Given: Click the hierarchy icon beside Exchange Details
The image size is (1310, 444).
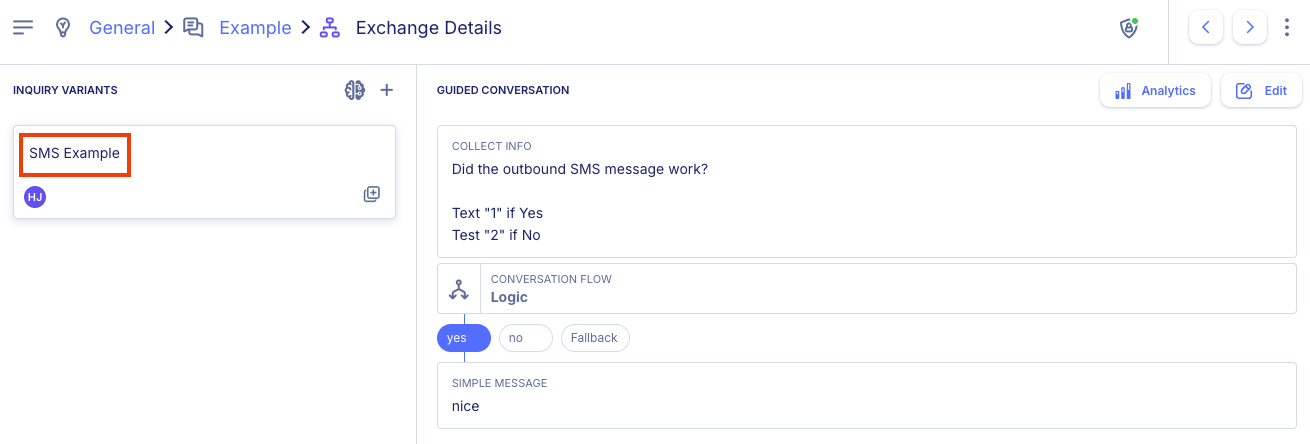Looking at the screenshot, I should click(330, 28).
